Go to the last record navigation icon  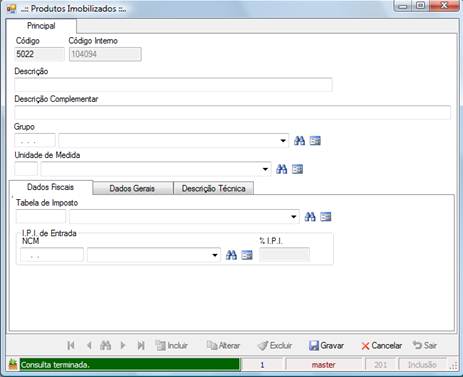141,345
